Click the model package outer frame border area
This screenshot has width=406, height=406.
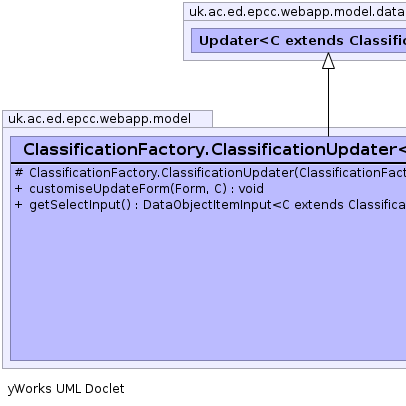coord(6,248)
